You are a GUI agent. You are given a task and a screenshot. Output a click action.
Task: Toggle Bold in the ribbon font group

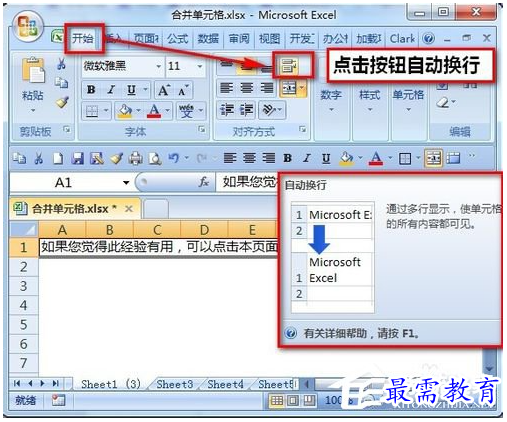point(91,90)
